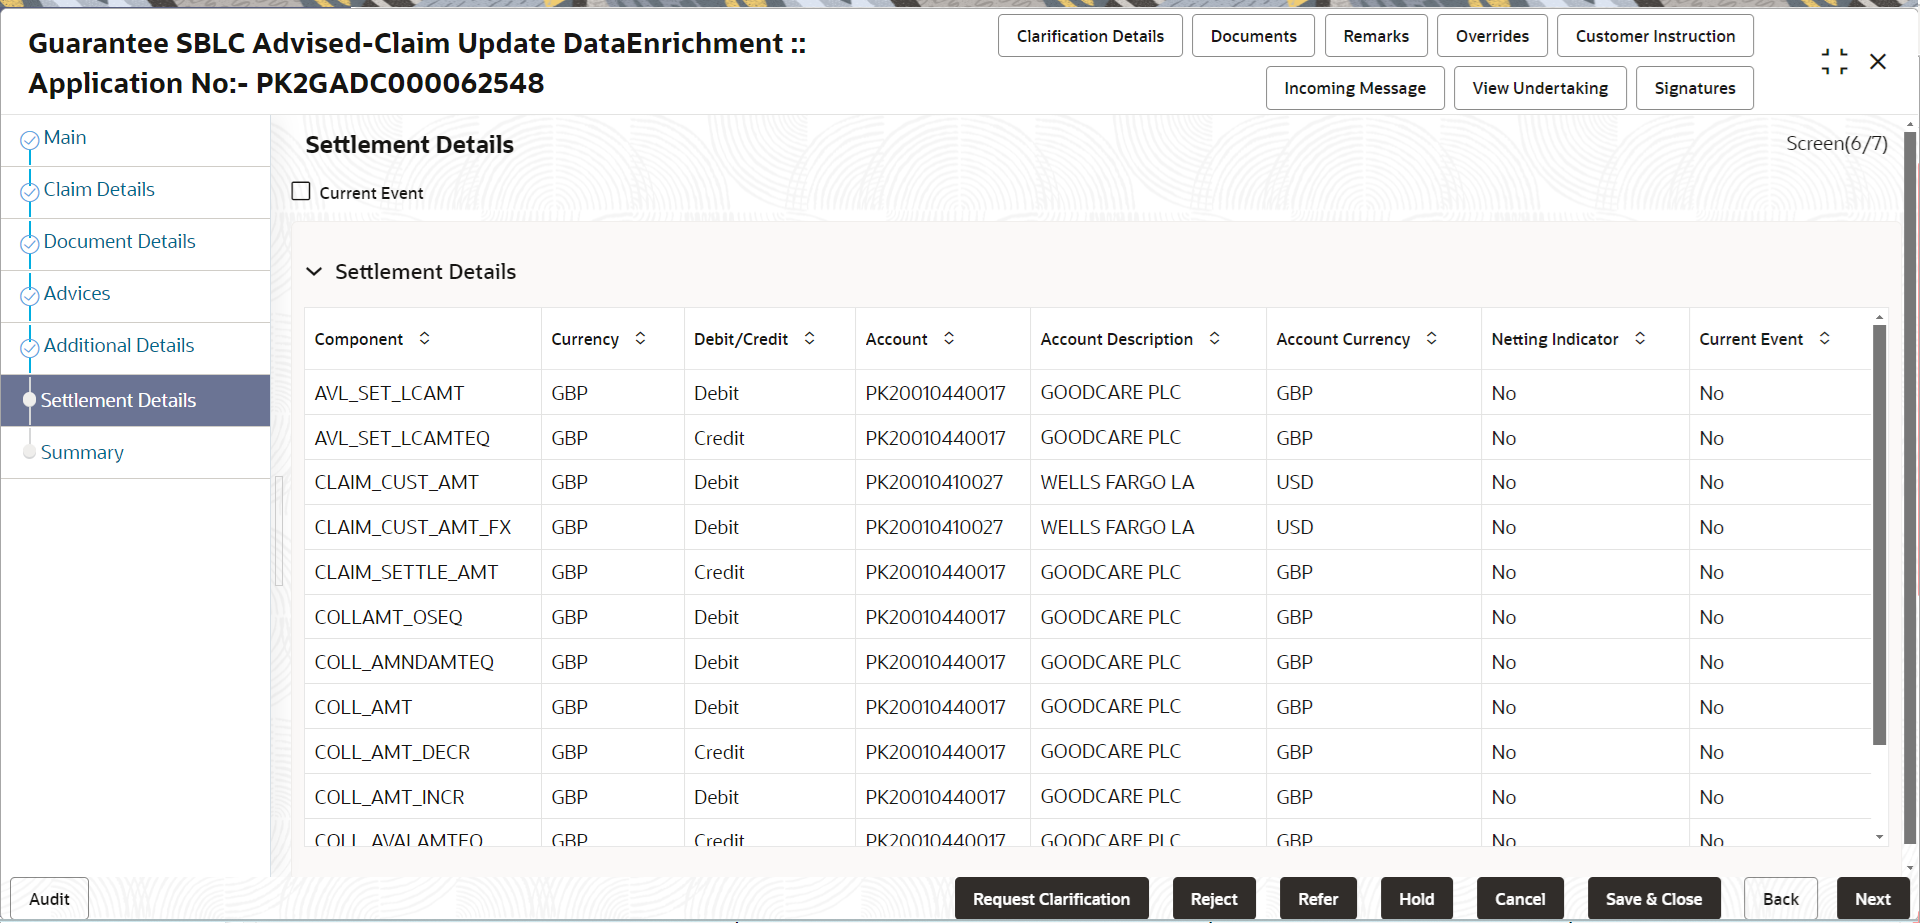Tick the Current Event checkbox
The height and width of the screenshot is (923, 1920).
(301, 191)
